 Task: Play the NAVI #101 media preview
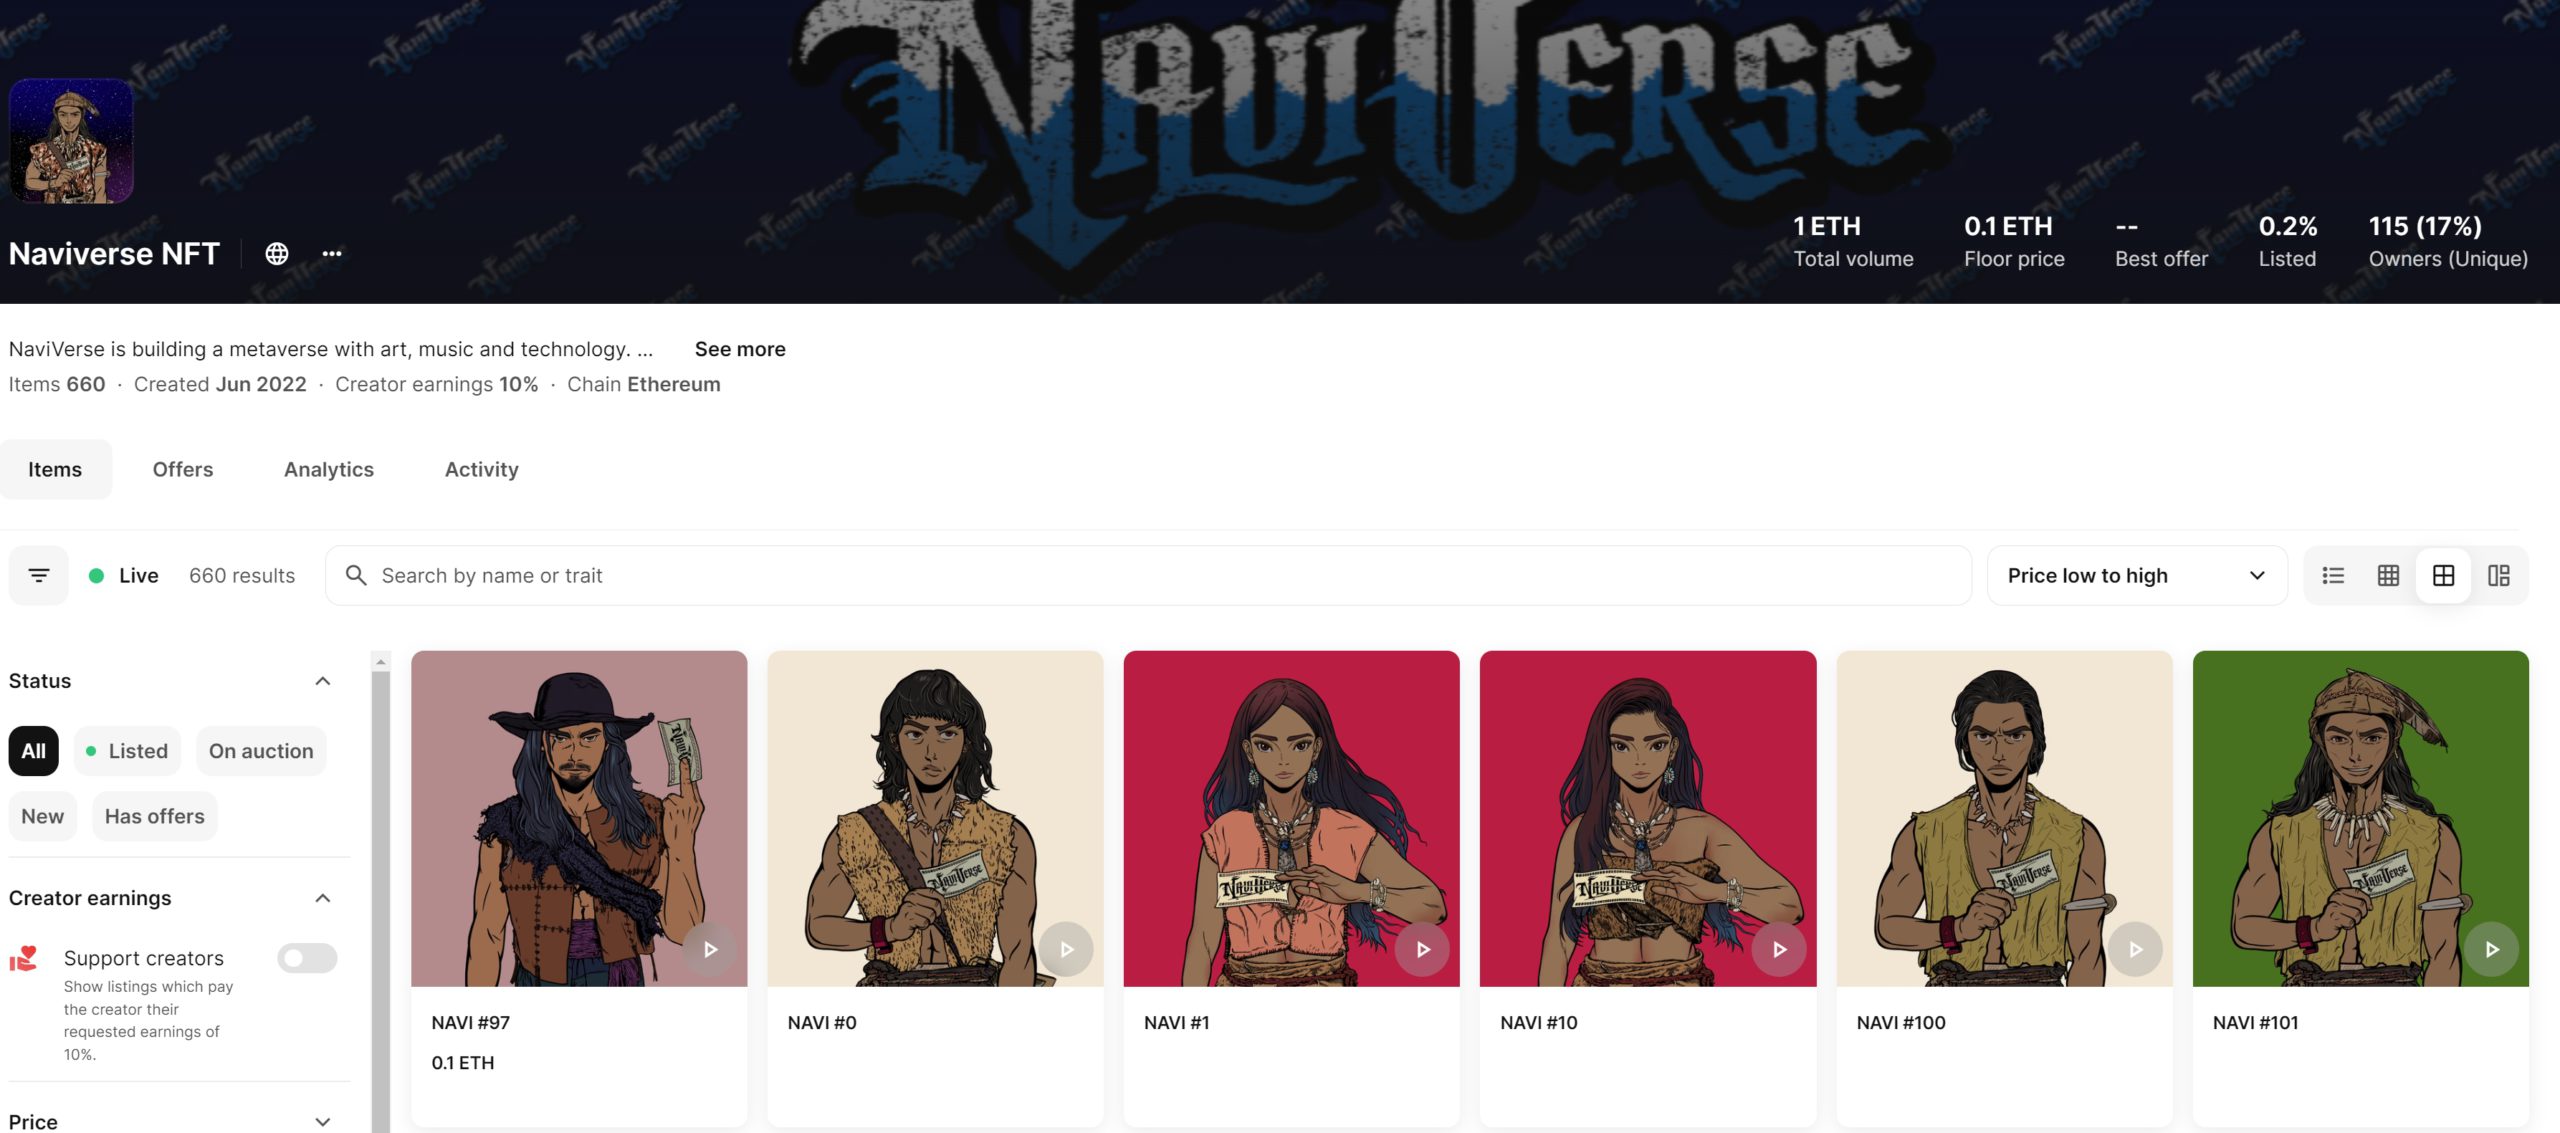click(2491, 949)
